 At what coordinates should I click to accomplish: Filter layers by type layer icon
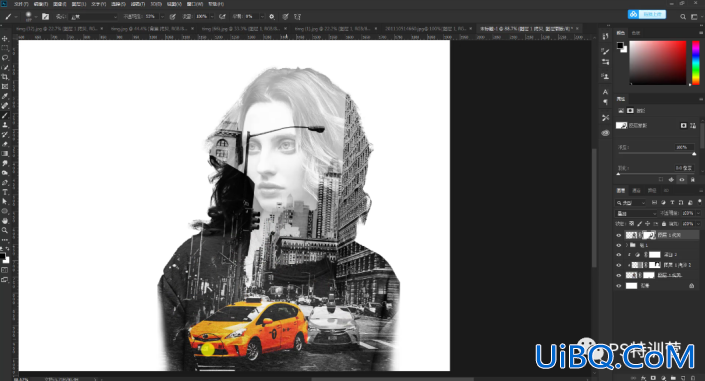672,202
